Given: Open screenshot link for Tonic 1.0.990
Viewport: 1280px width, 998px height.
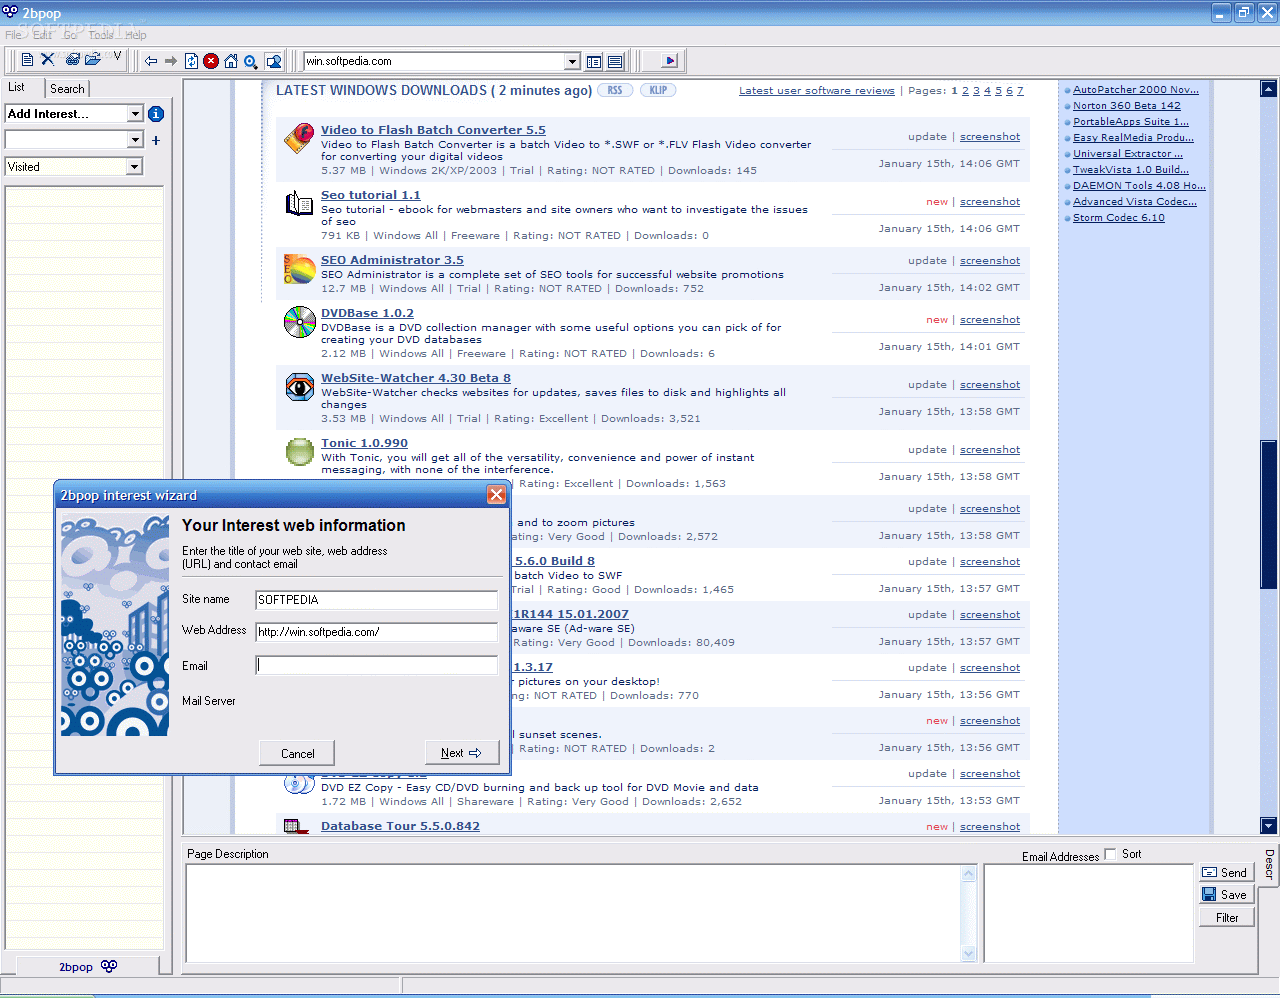Looking at the screenshot, I should [x=990, y=450].
